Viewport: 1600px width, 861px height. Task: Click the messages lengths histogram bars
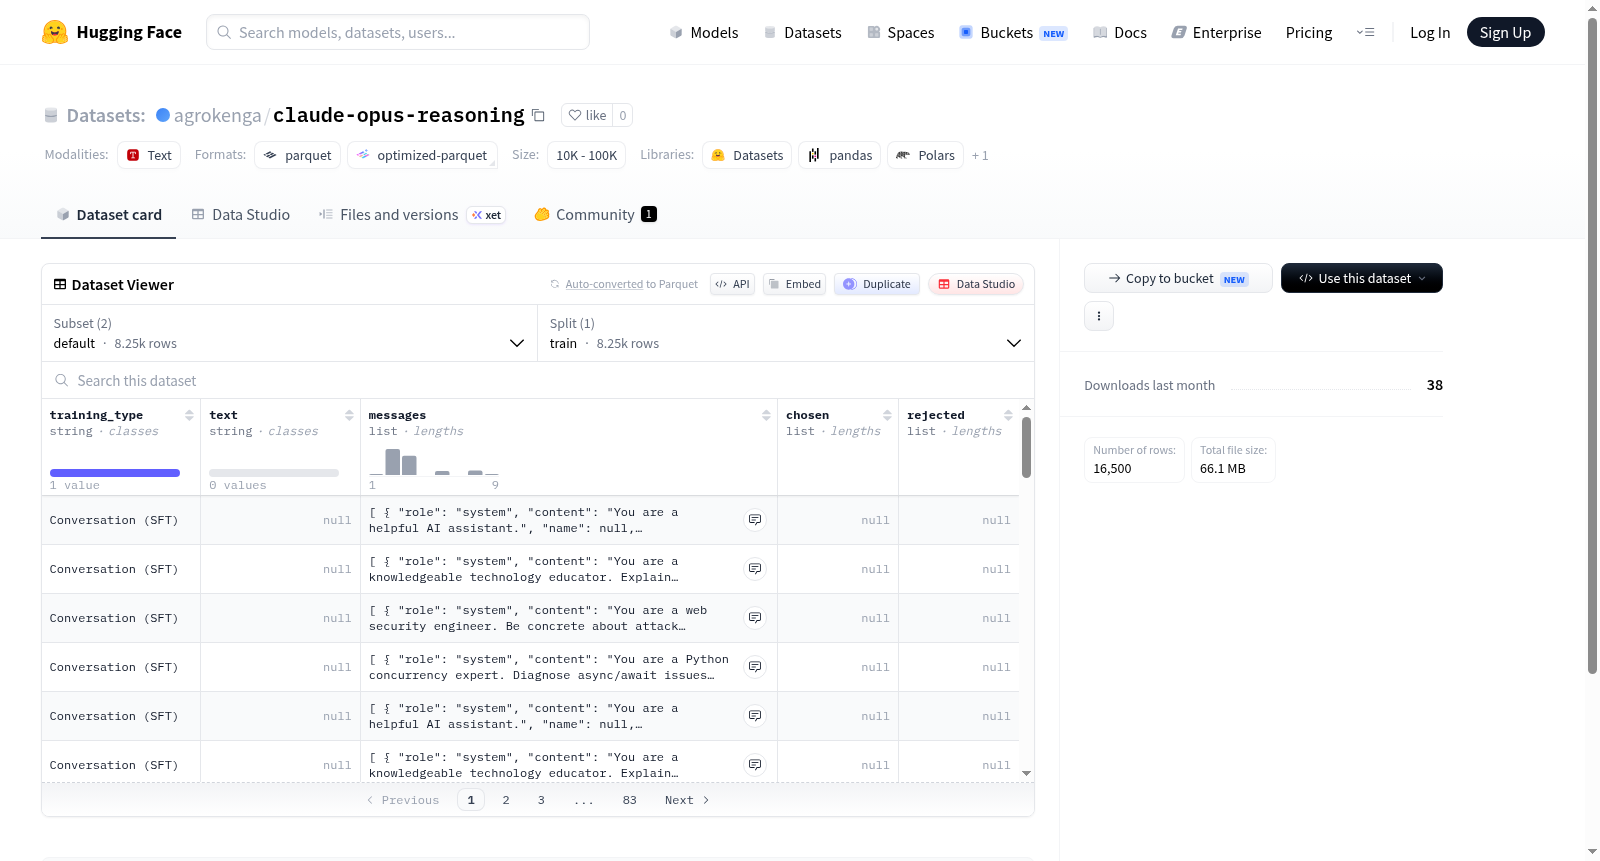(x=433, y=462)
